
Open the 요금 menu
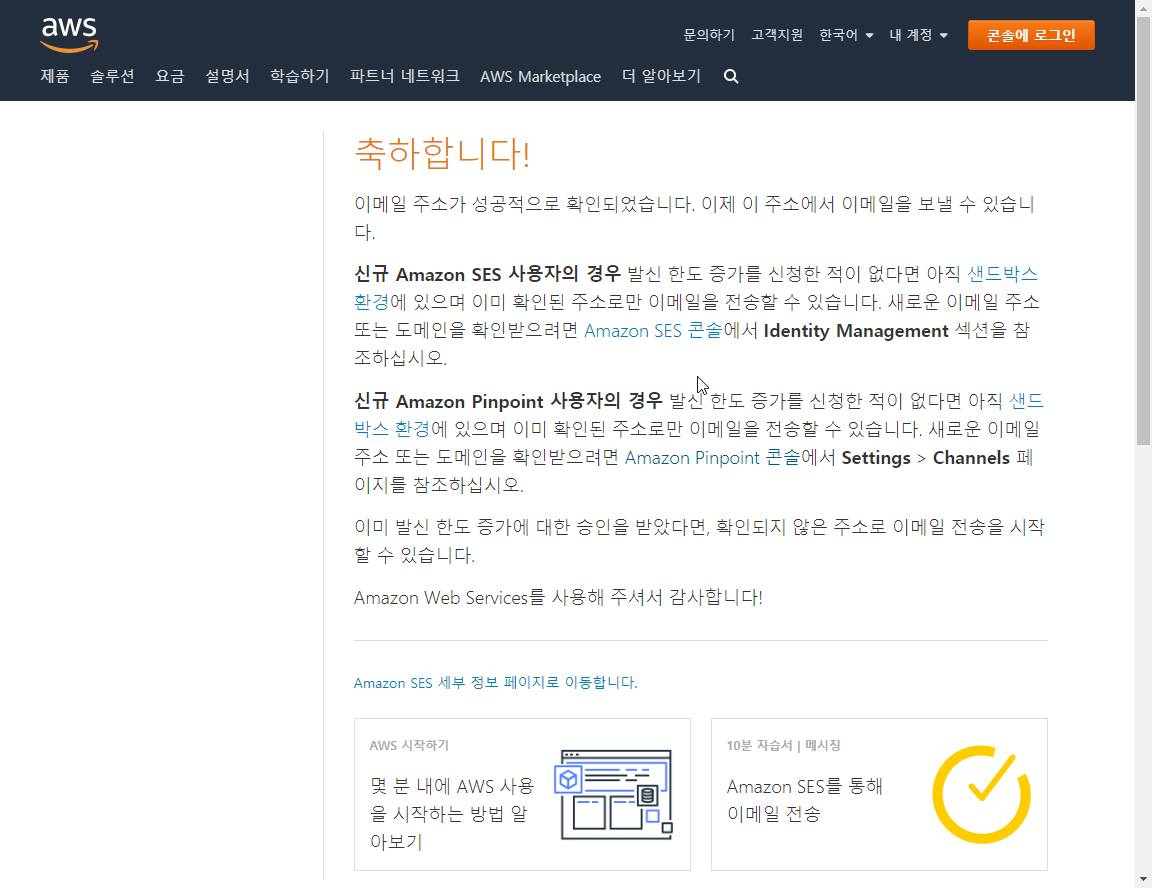click(x=170, y=76)
